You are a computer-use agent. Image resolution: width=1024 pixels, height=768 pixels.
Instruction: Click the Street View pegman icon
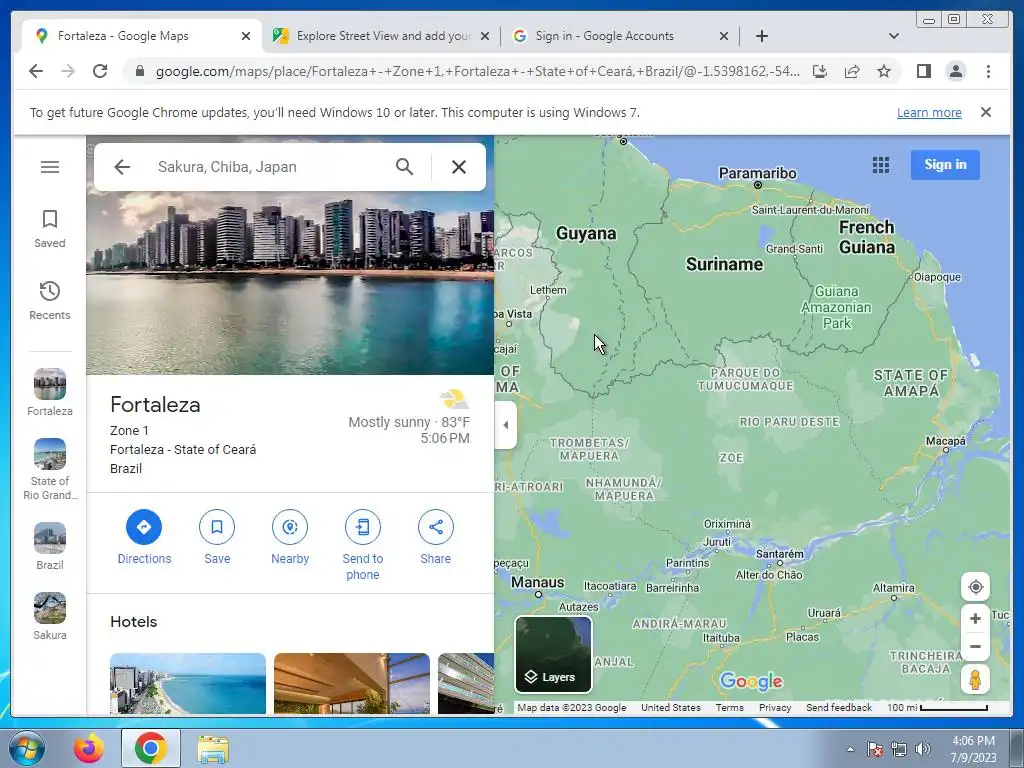[975, 680]
